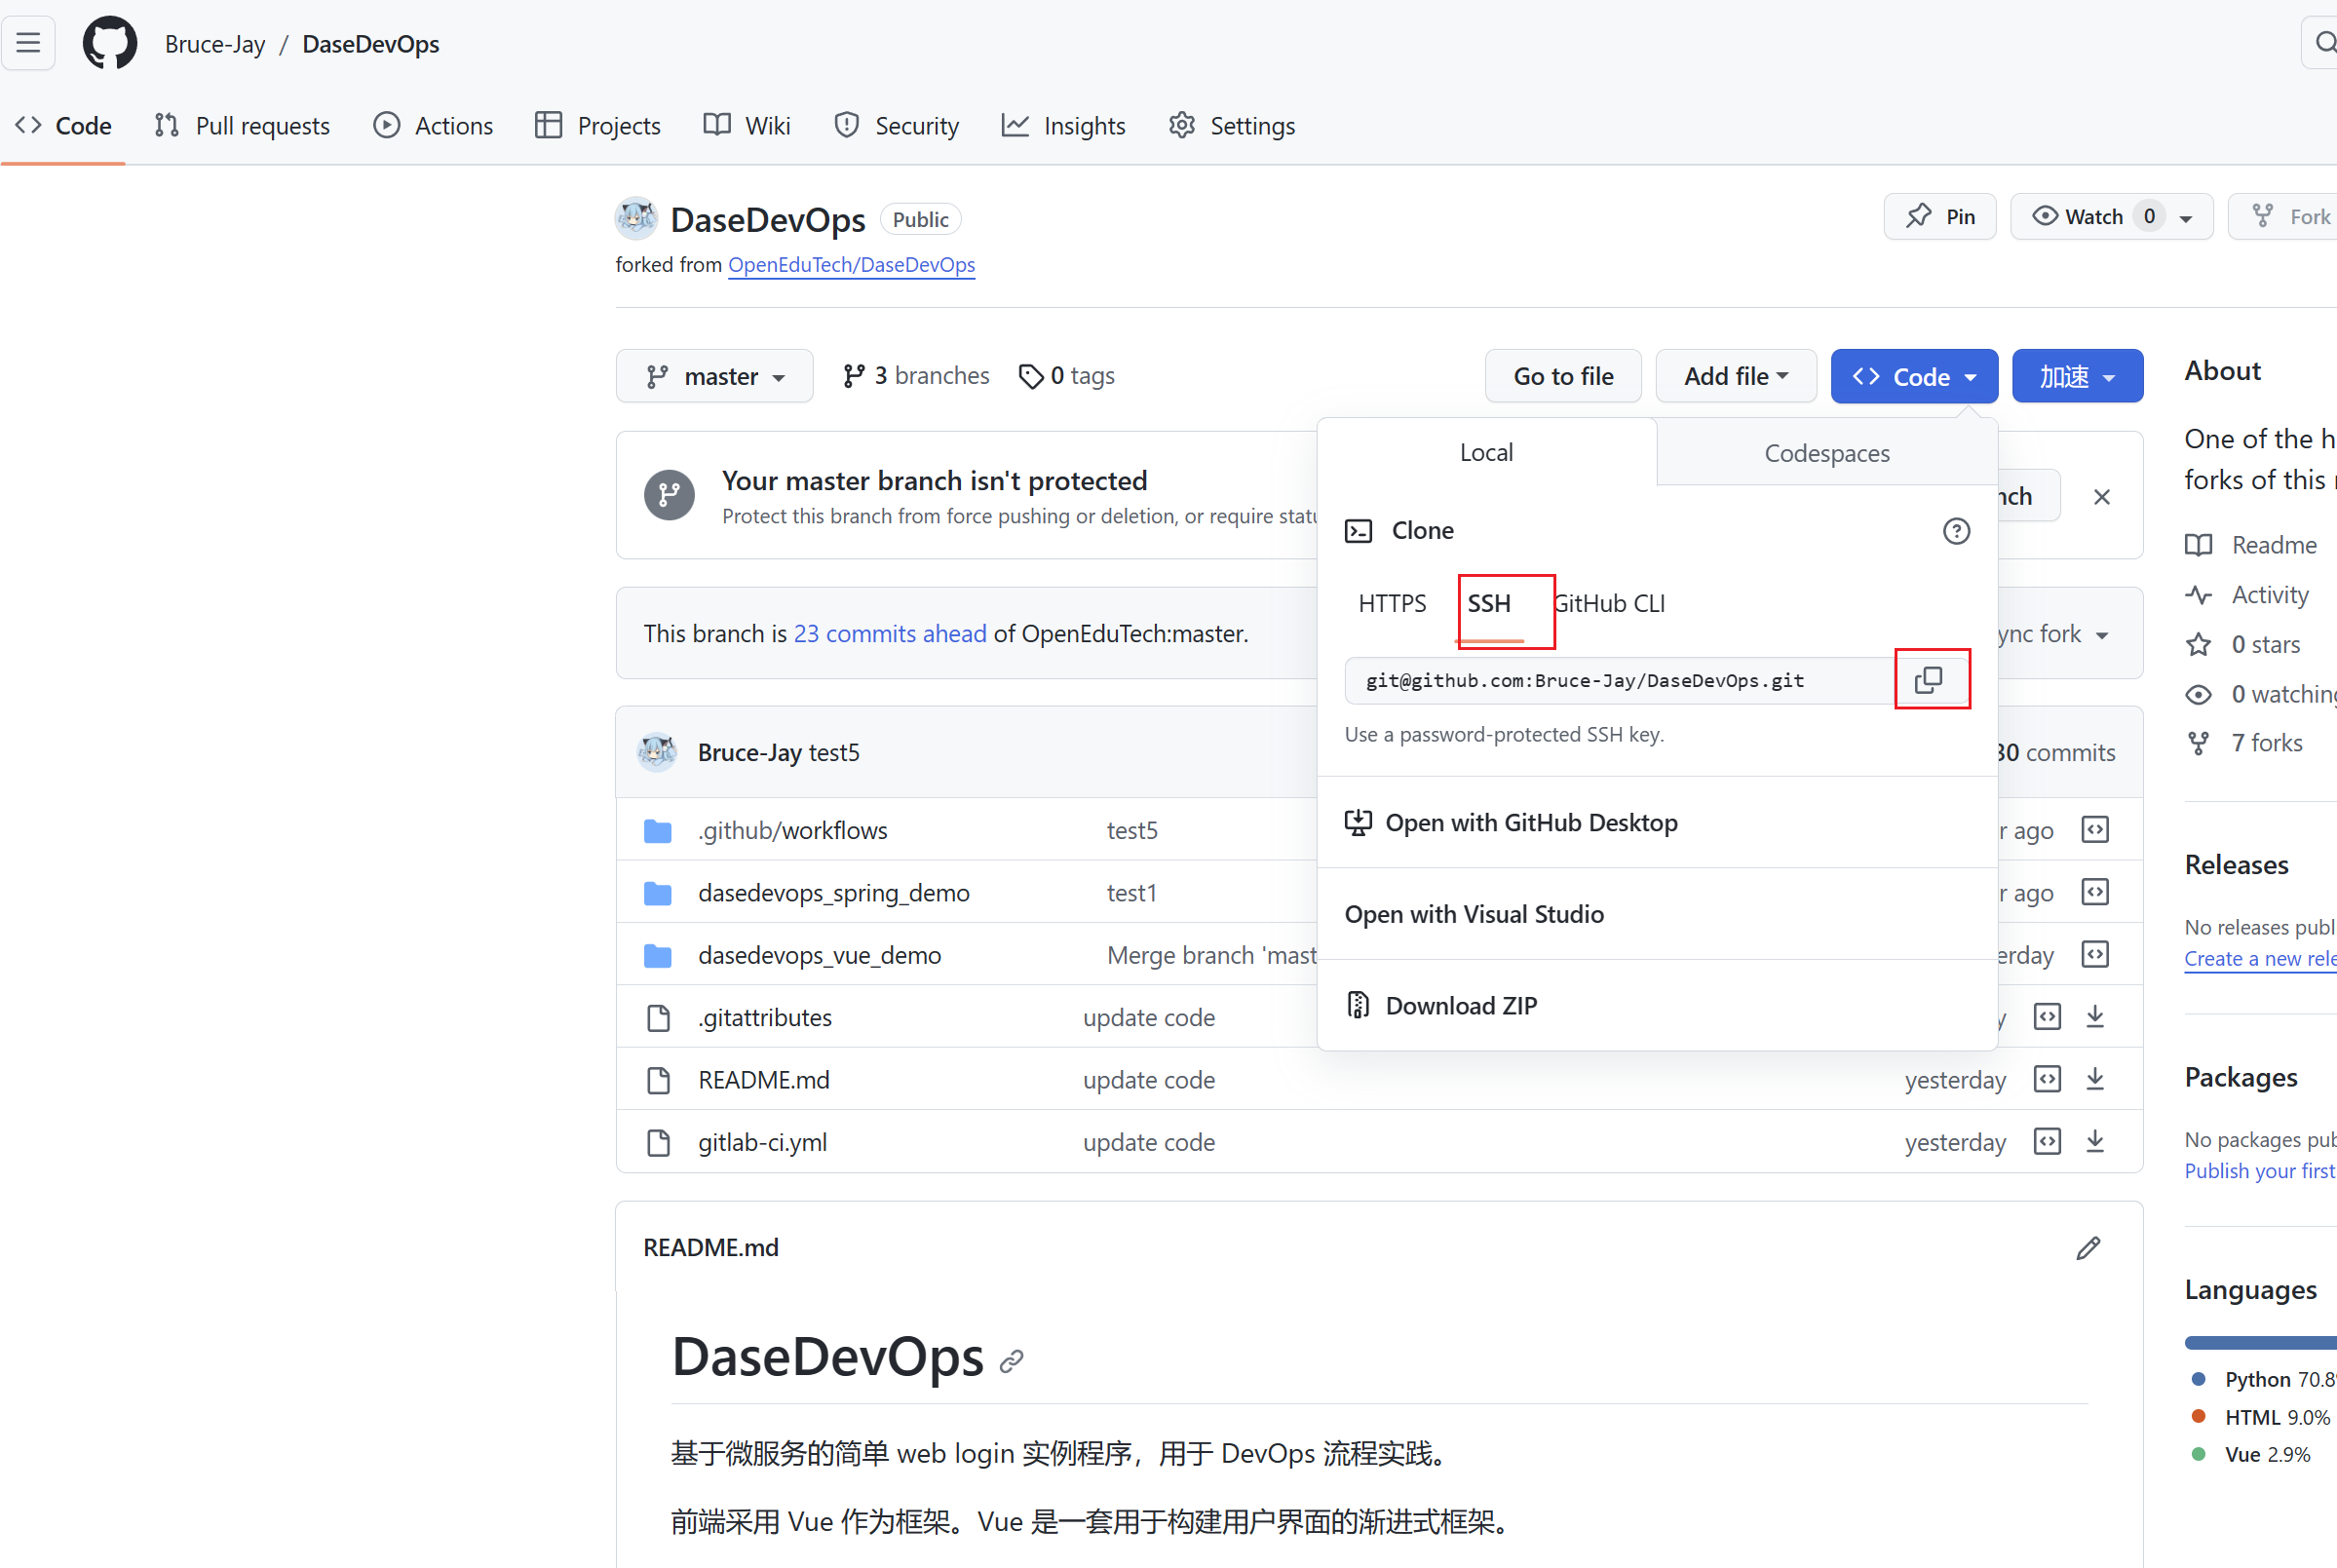This screenshot has height=1568, width=2337.
Task: Click Download ZIP
Action: point(1460,1005)
